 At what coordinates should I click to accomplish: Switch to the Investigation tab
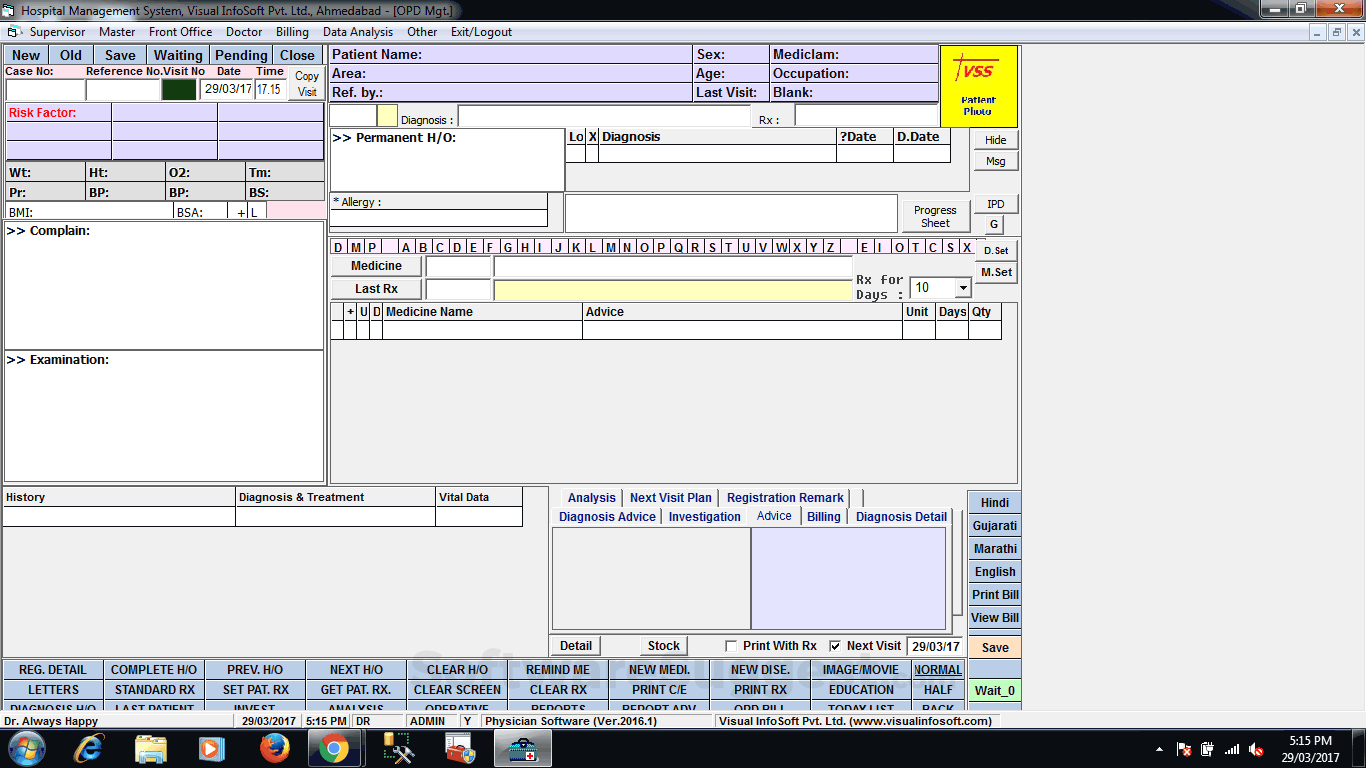click(x=704, y=517)
